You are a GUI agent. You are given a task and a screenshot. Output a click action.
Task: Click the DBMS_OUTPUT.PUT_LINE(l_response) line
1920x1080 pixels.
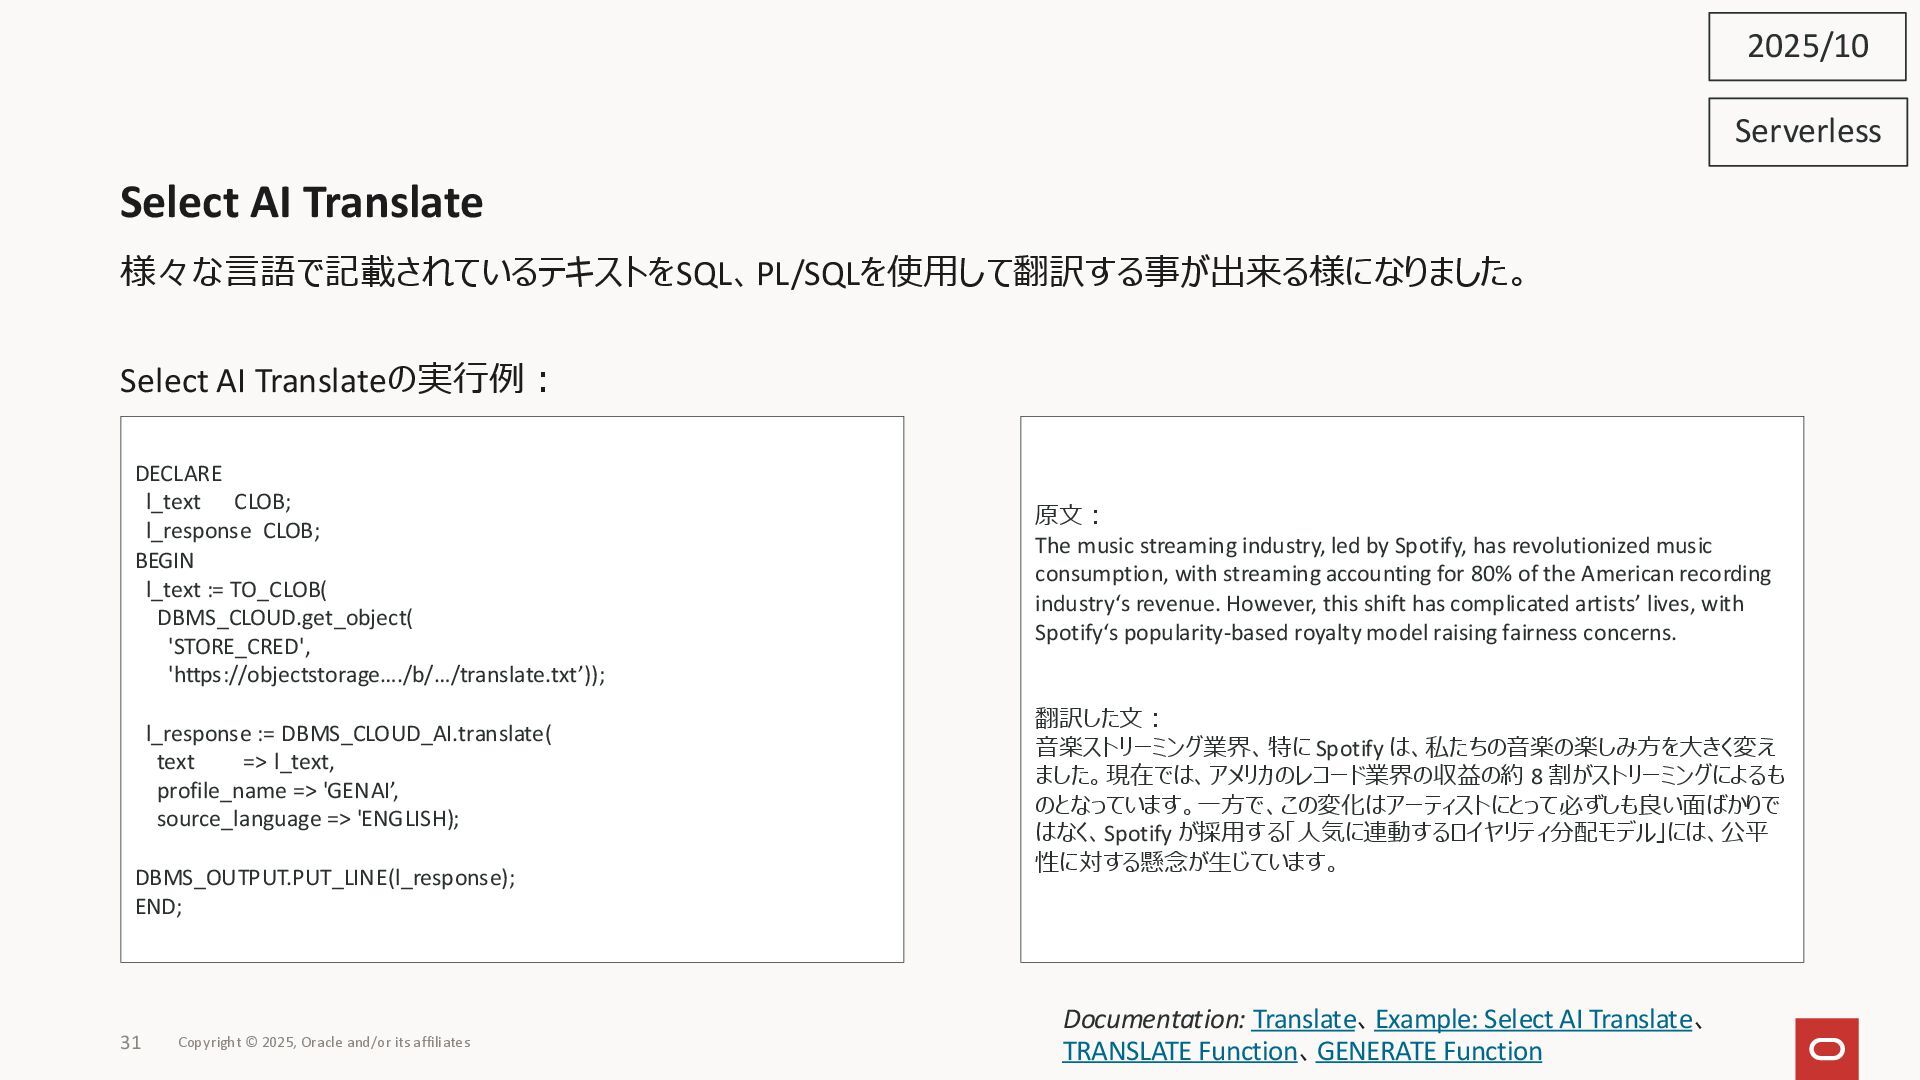pos(324,877)
